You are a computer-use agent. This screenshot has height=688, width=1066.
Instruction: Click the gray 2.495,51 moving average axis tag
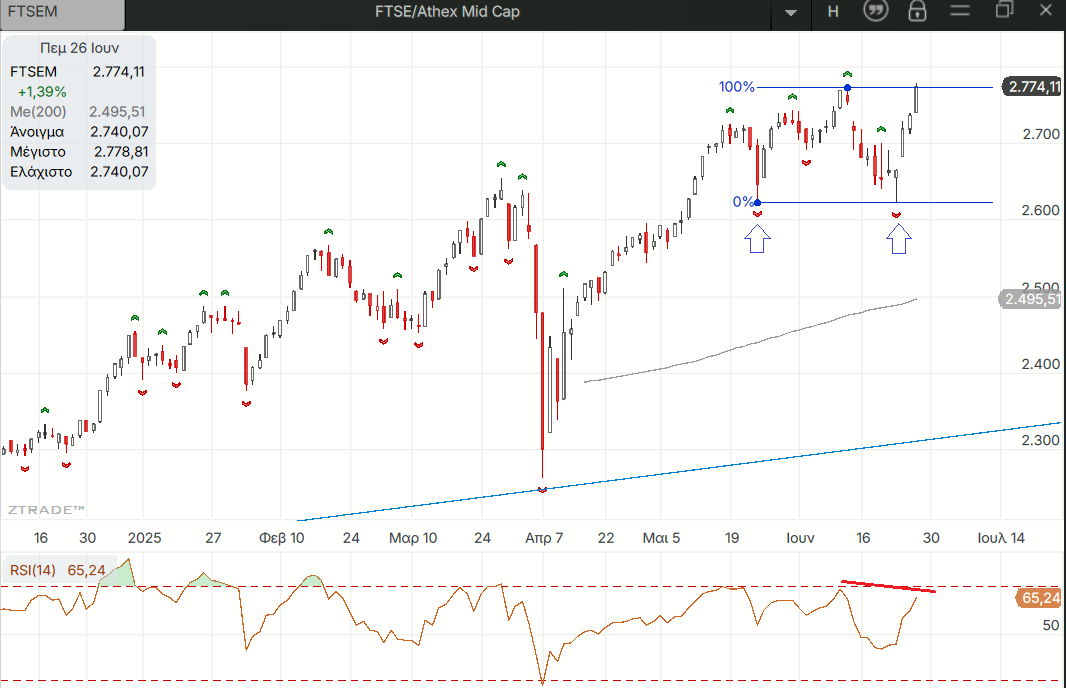pos(1031,299)
